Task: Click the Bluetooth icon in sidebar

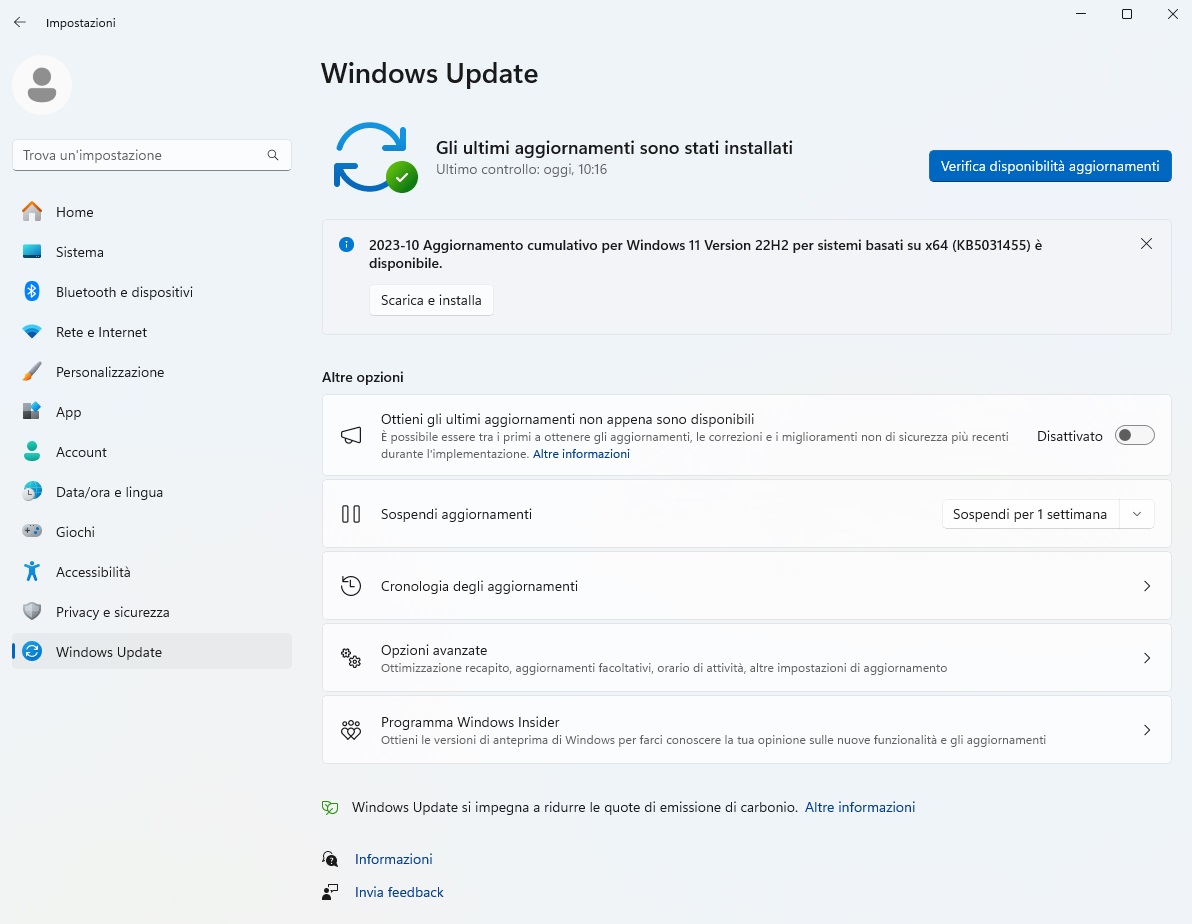Action: point(32,292)
